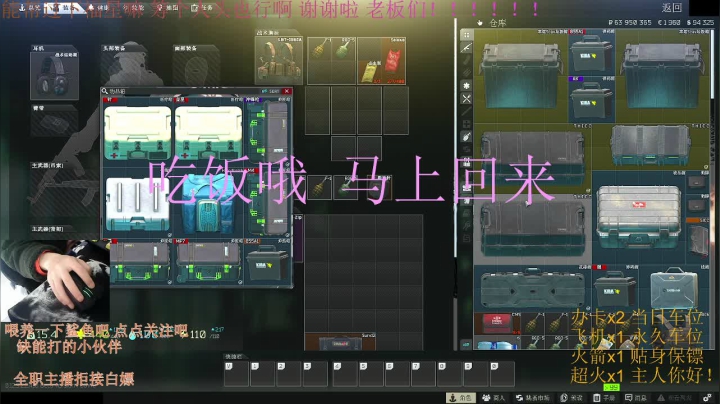Select quick slot V

point(236,374)
